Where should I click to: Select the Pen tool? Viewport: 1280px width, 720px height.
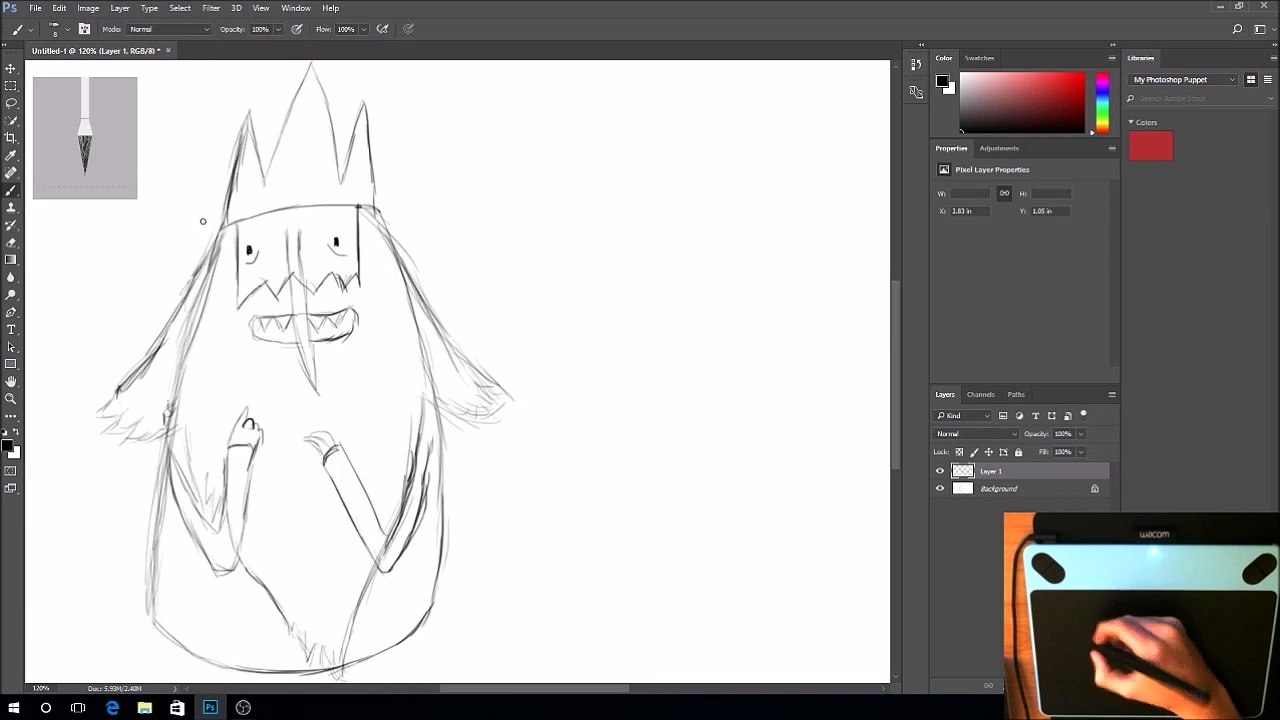[x=11, y=312]
